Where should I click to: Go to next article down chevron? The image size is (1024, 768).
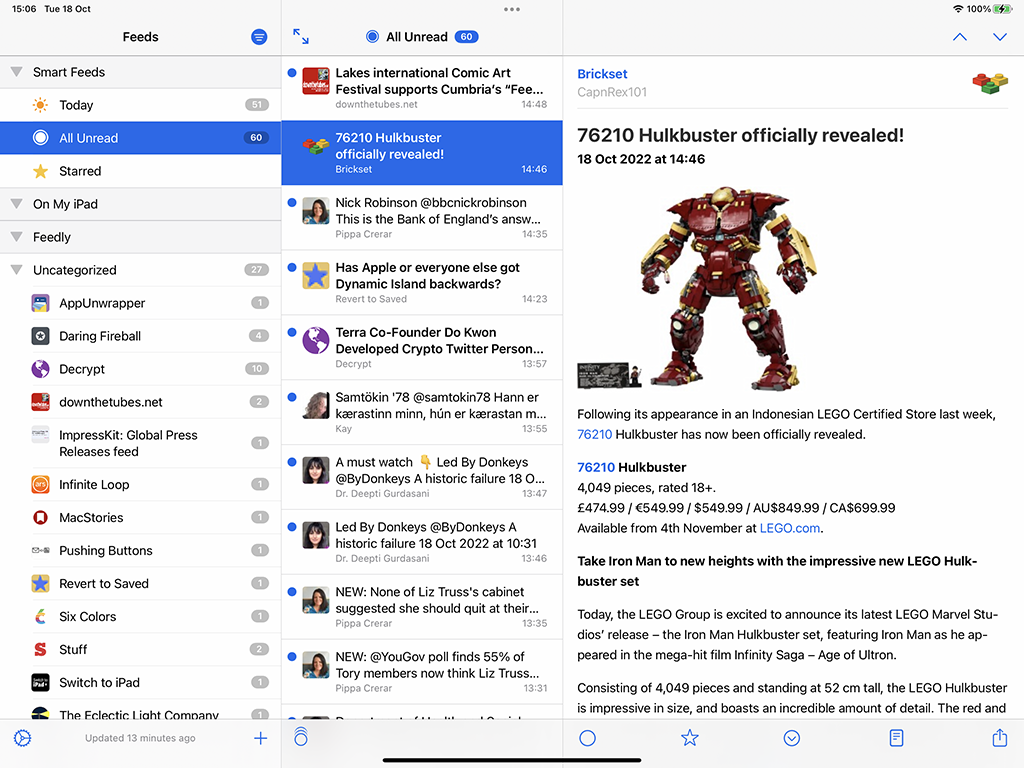coord(1000,37)
